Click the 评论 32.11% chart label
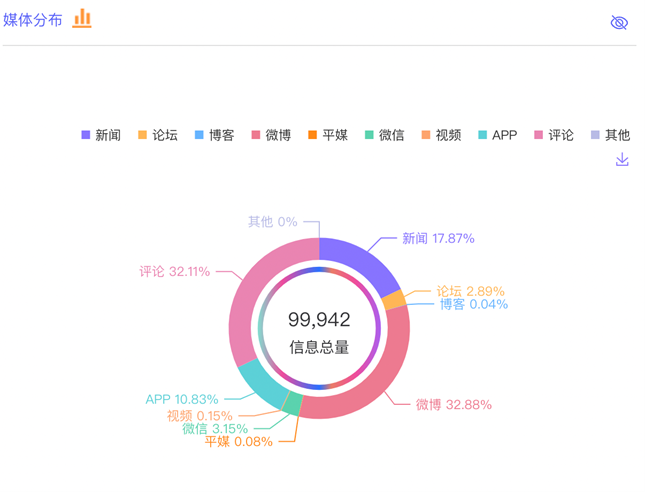Screen dimensions: 645x492 [x=175, y=271]
